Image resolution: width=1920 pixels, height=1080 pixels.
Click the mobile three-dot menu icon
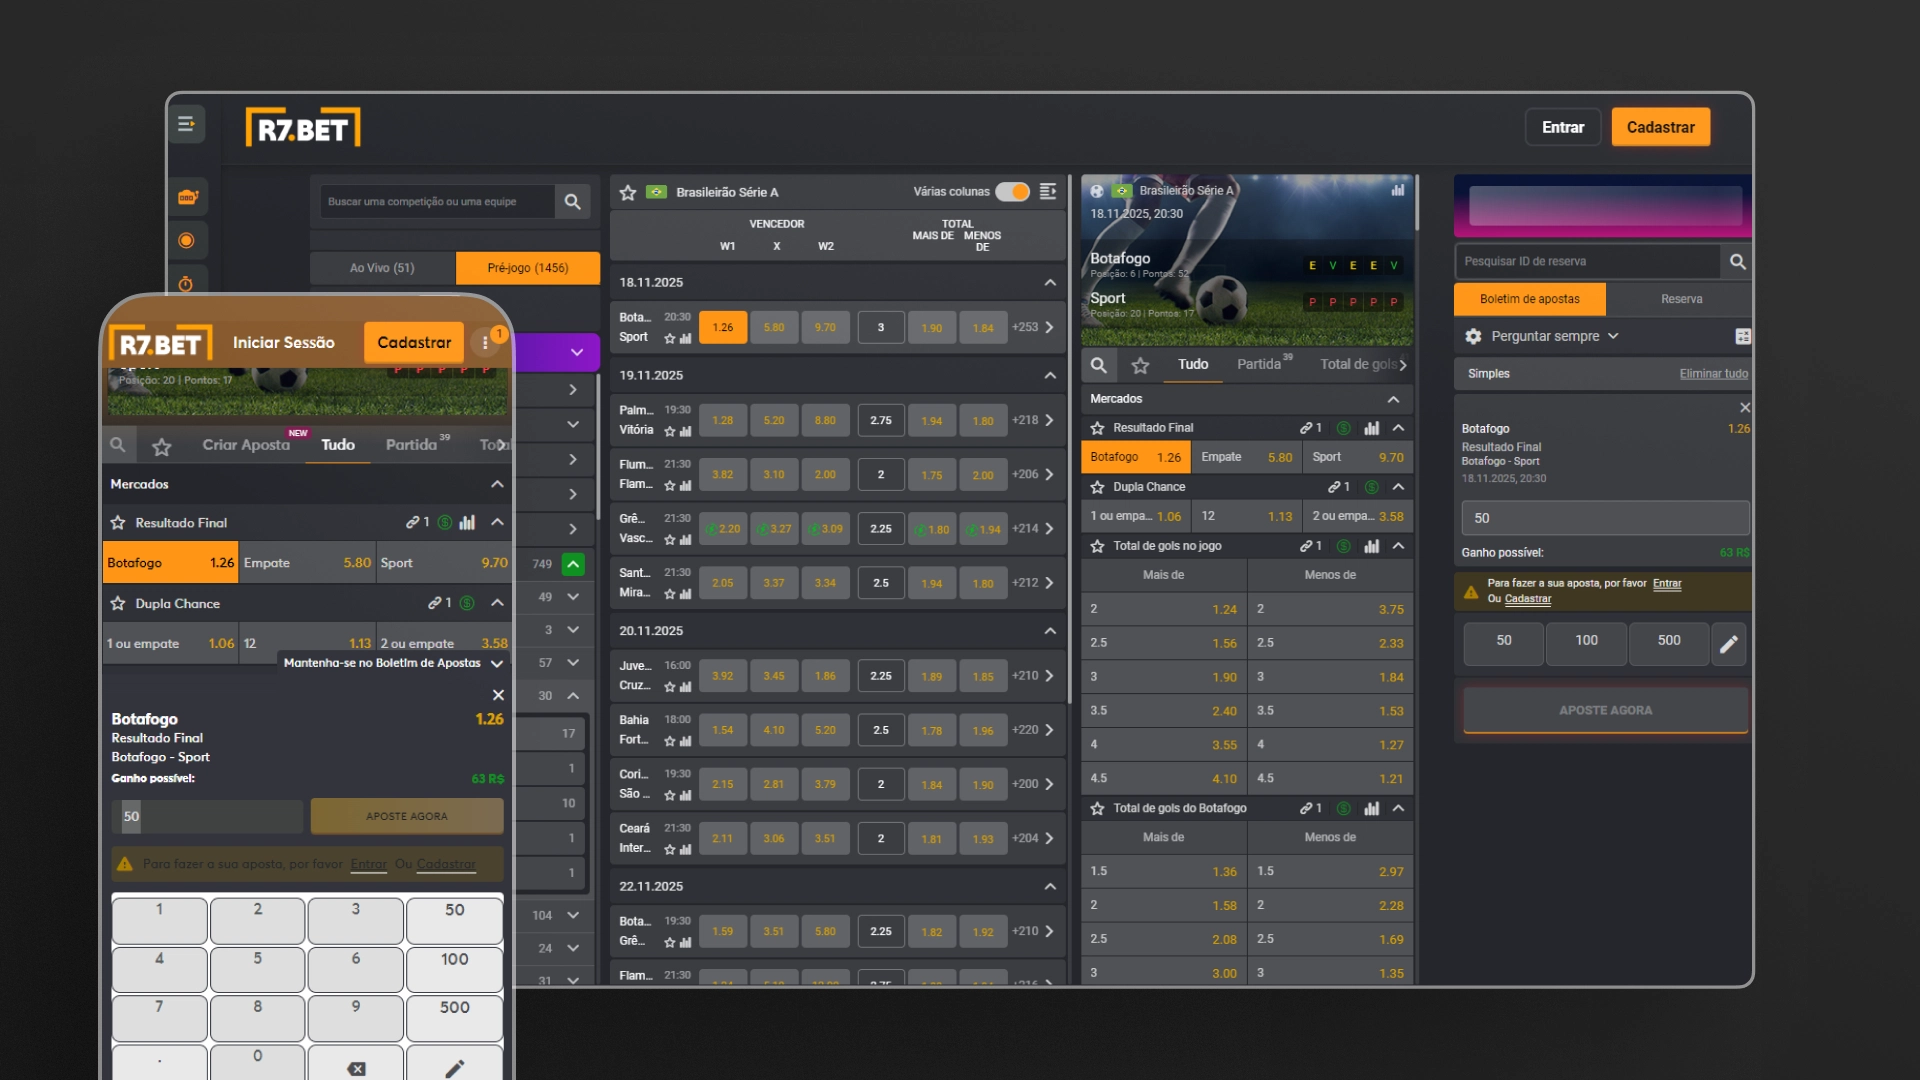click(485, 343)
